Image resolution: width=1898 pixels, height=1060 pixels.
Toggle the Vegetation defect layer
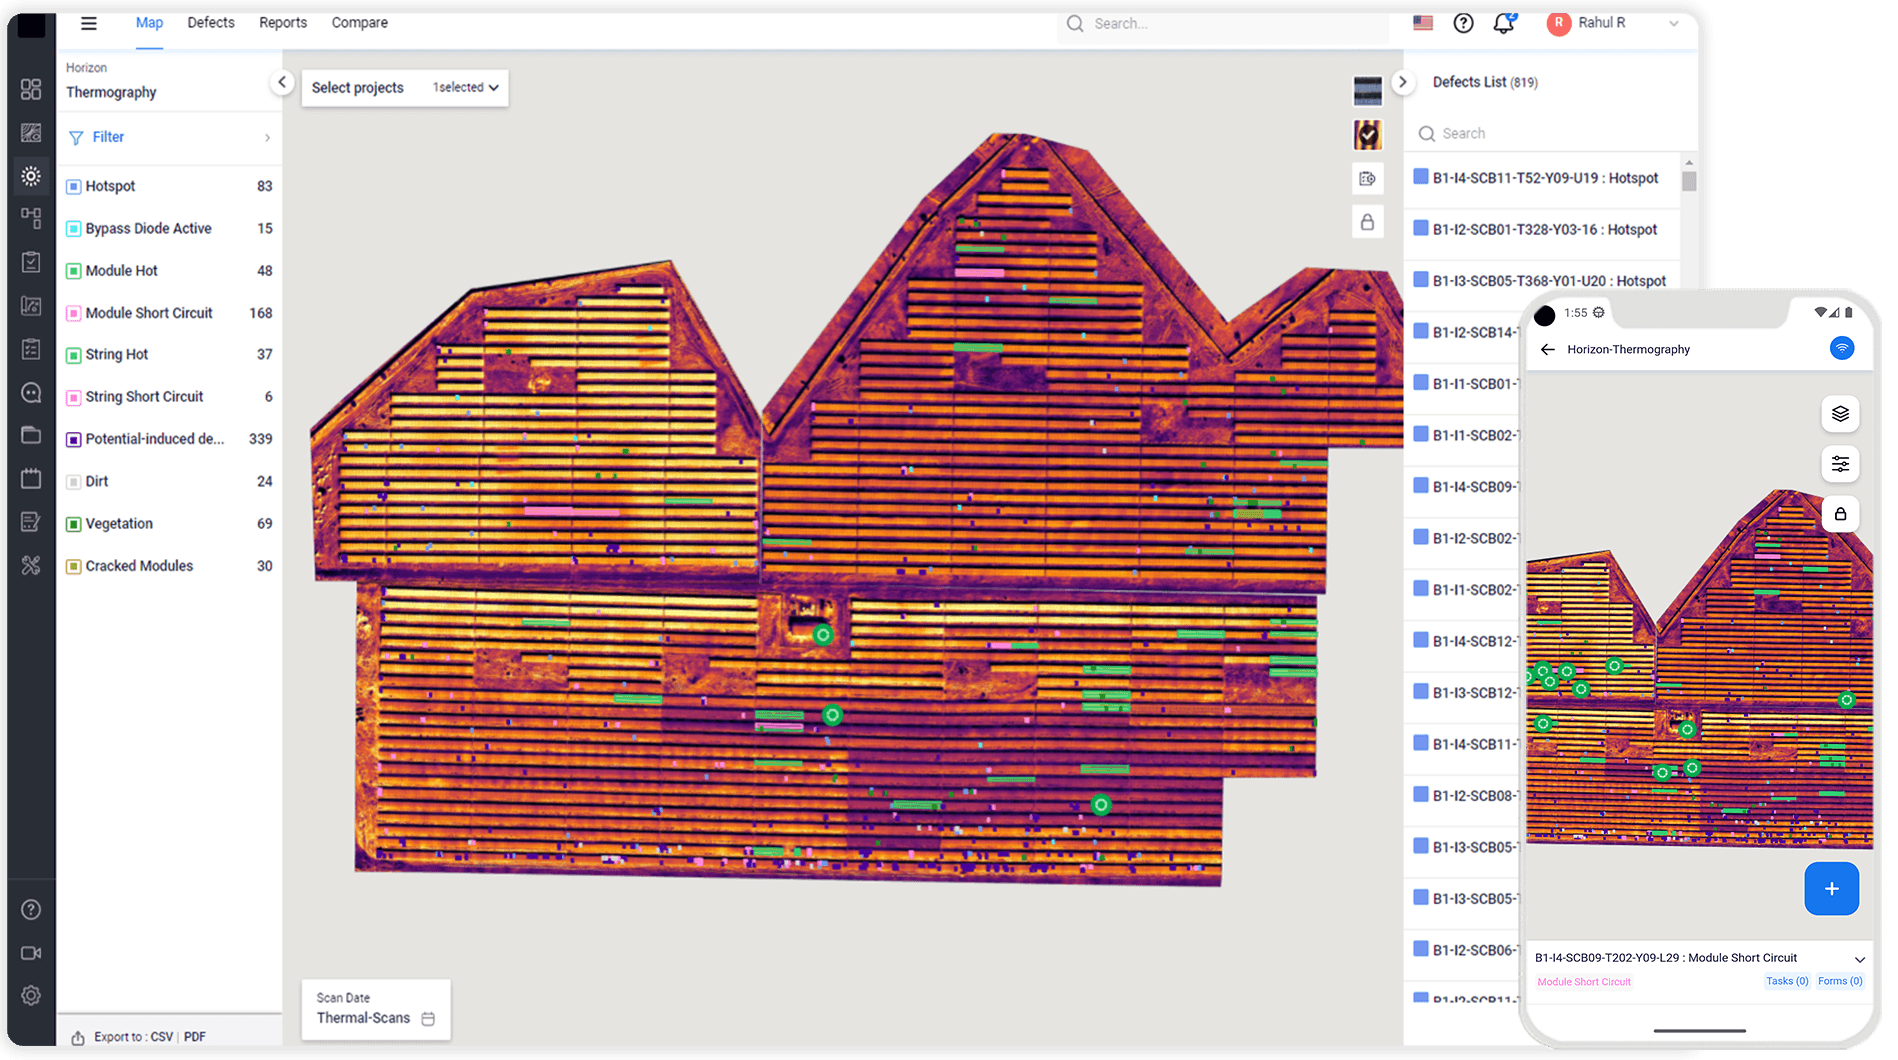point(72,523)
